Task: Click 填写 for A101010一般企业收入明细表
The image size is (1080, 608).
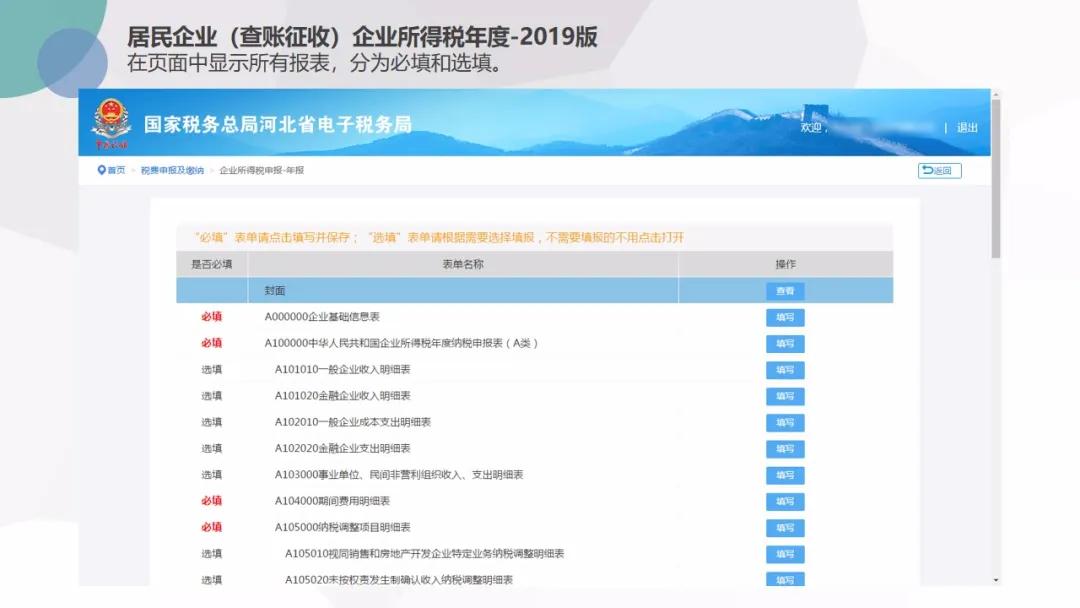Action: (x=785, y=370)
